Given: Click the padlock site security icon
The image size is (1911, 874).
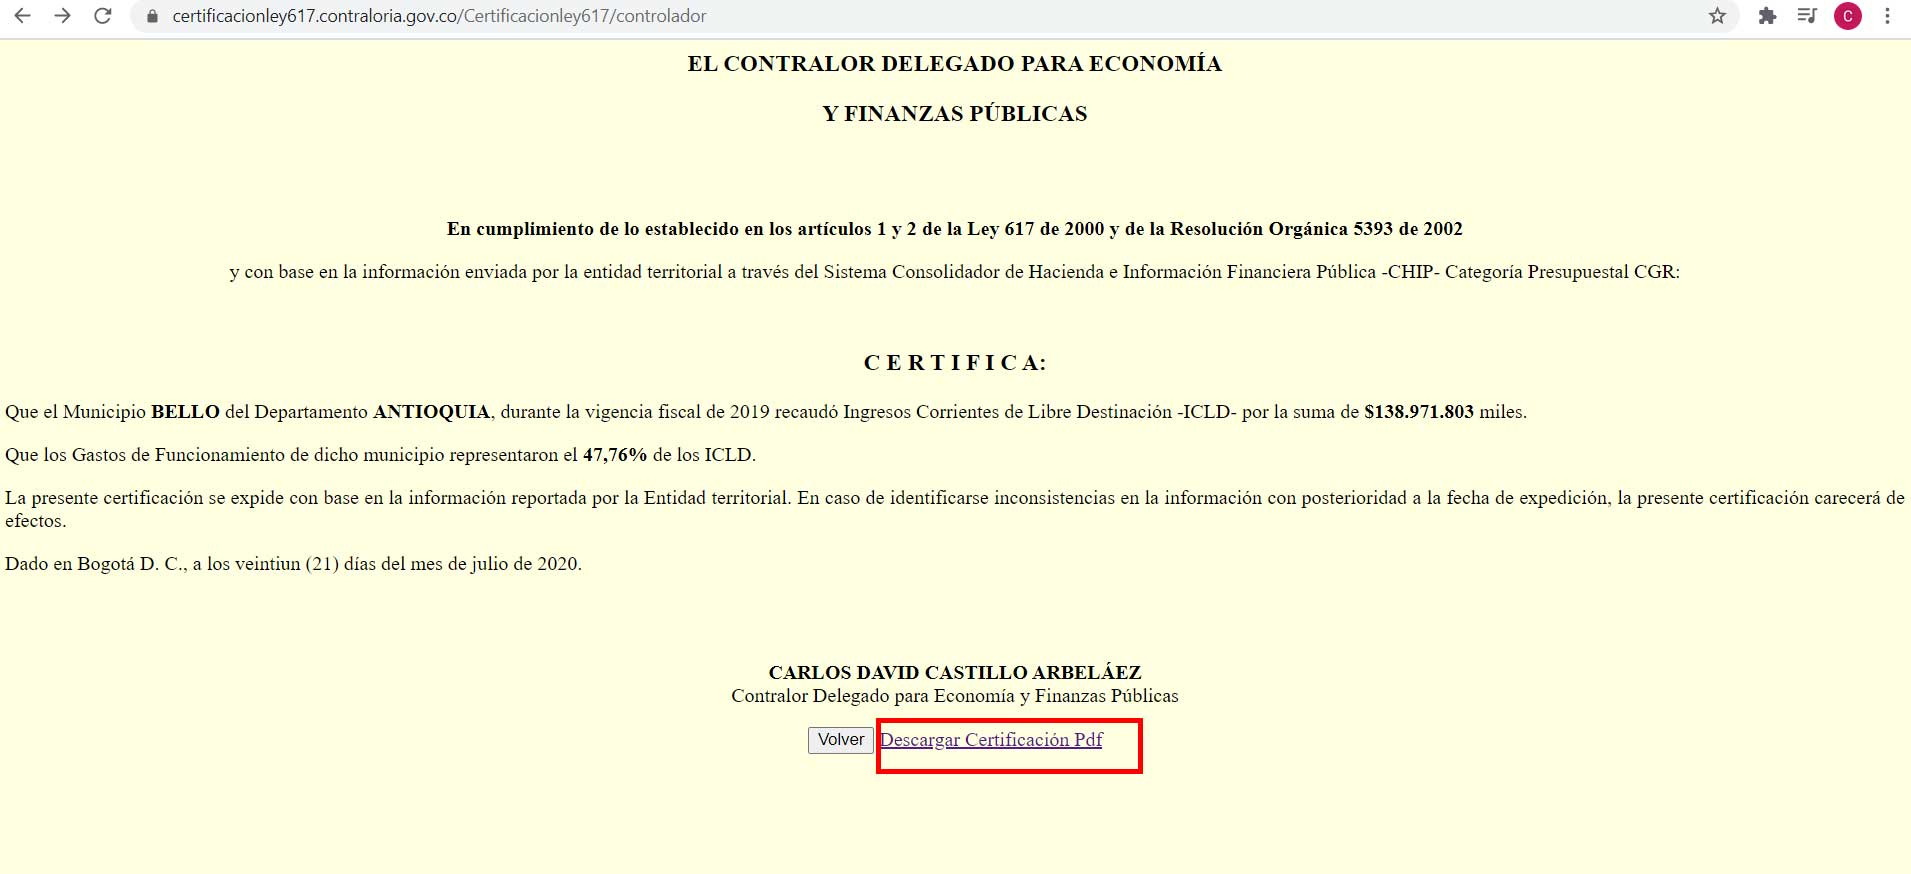Looking at the screenshot, I should click(x=152, y=16).
